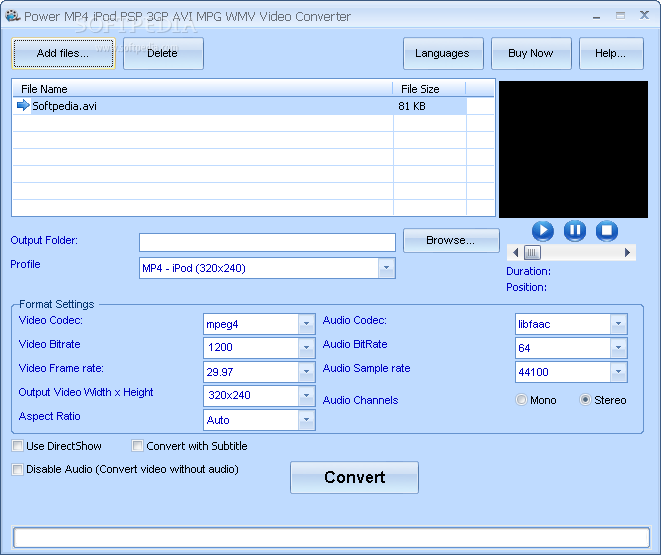Click the Output Folder text field
Image resolution: width=661 pixels, height=555 pixels.
pyautogui.click(x=267, y=242)
